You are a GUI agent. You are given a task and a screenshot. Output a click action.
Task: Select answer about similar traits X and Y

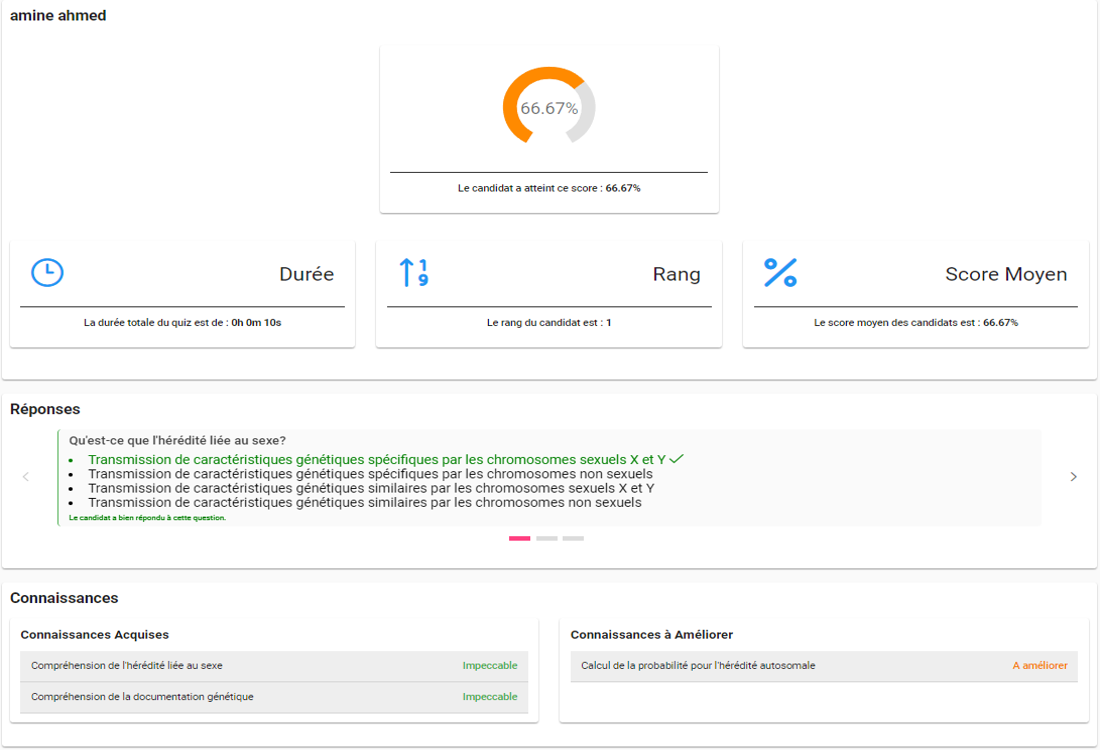(x=370, y=488)
